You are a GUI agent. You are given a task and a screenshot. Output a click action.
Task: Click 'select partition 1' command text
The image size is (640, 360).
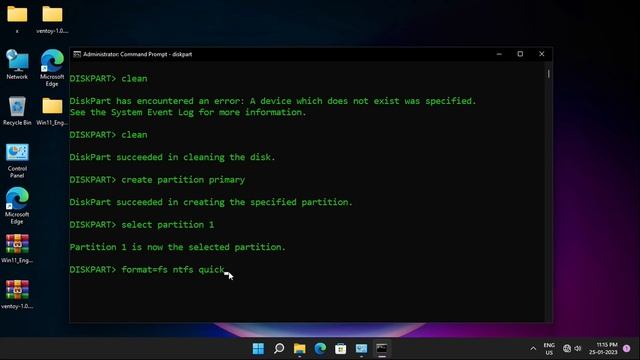point(168,224)
